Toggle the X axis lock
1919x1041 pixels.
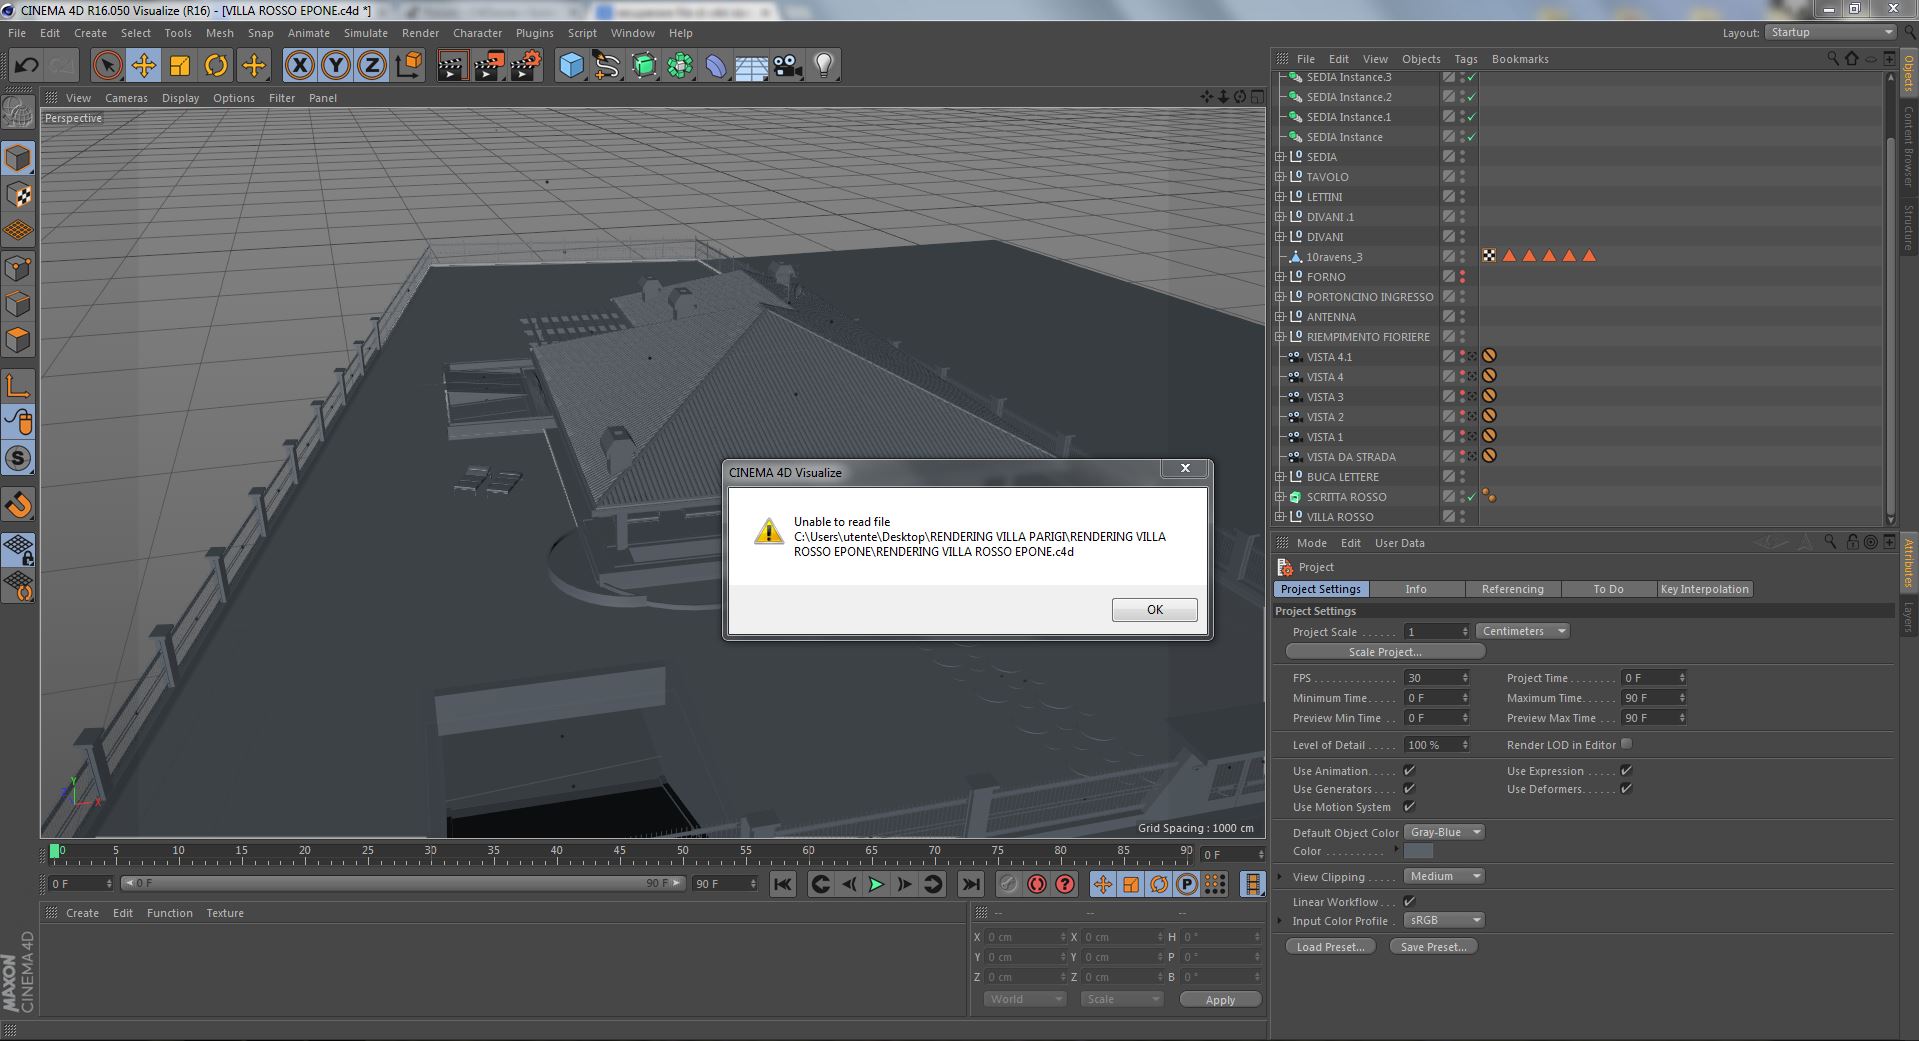(299, 66)
